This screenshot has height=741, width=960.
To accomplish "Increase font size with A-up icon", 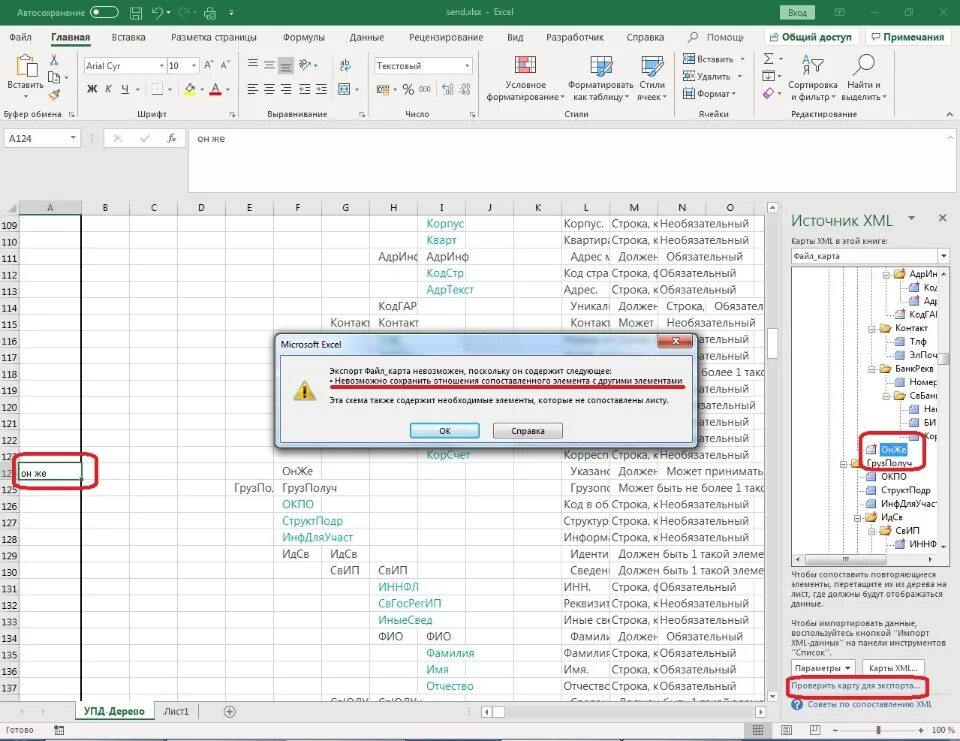I will [x=209, y=65].
